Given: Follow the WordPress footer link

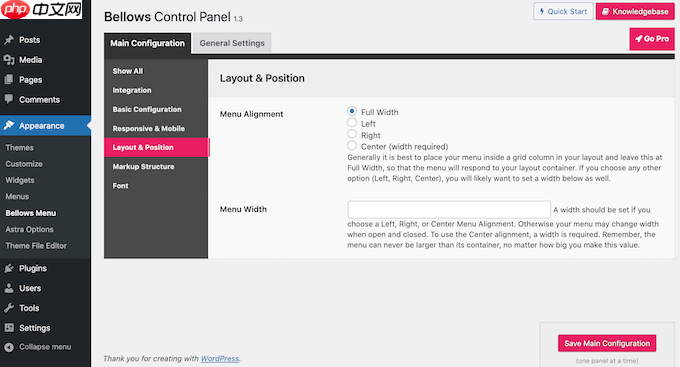Looking at the screenshot, I should [220, 359].
